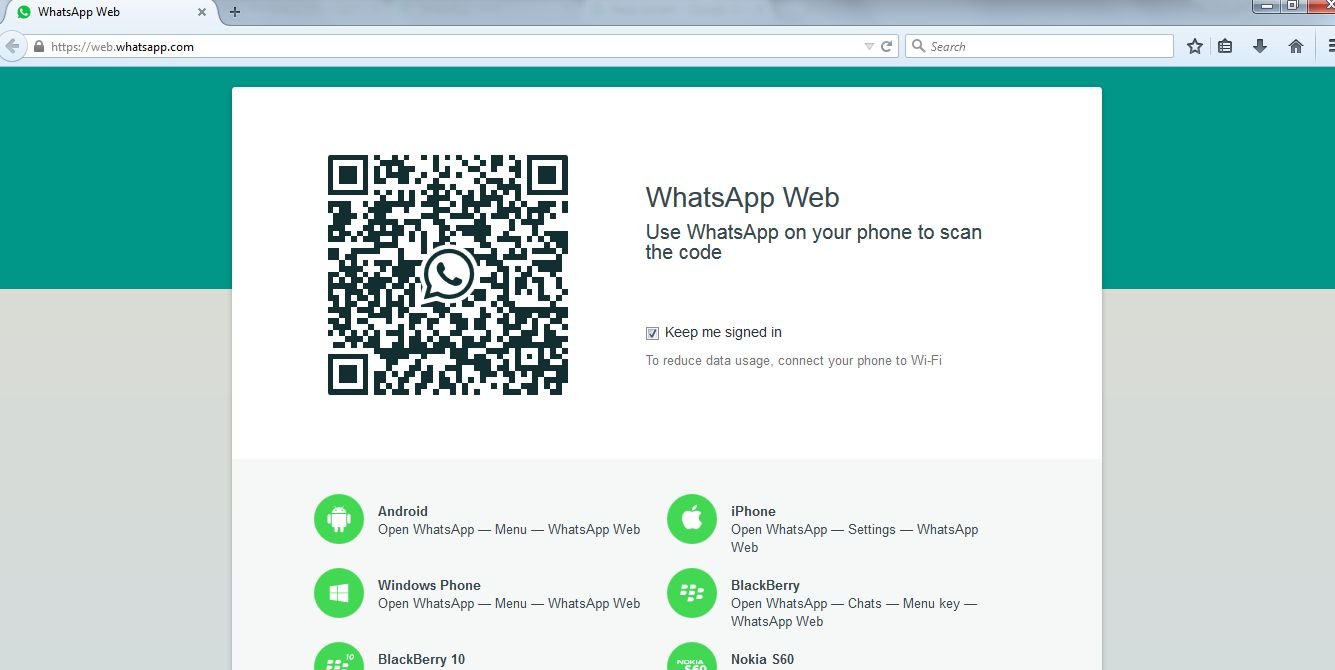Click the QR code image

coord(448,275)
